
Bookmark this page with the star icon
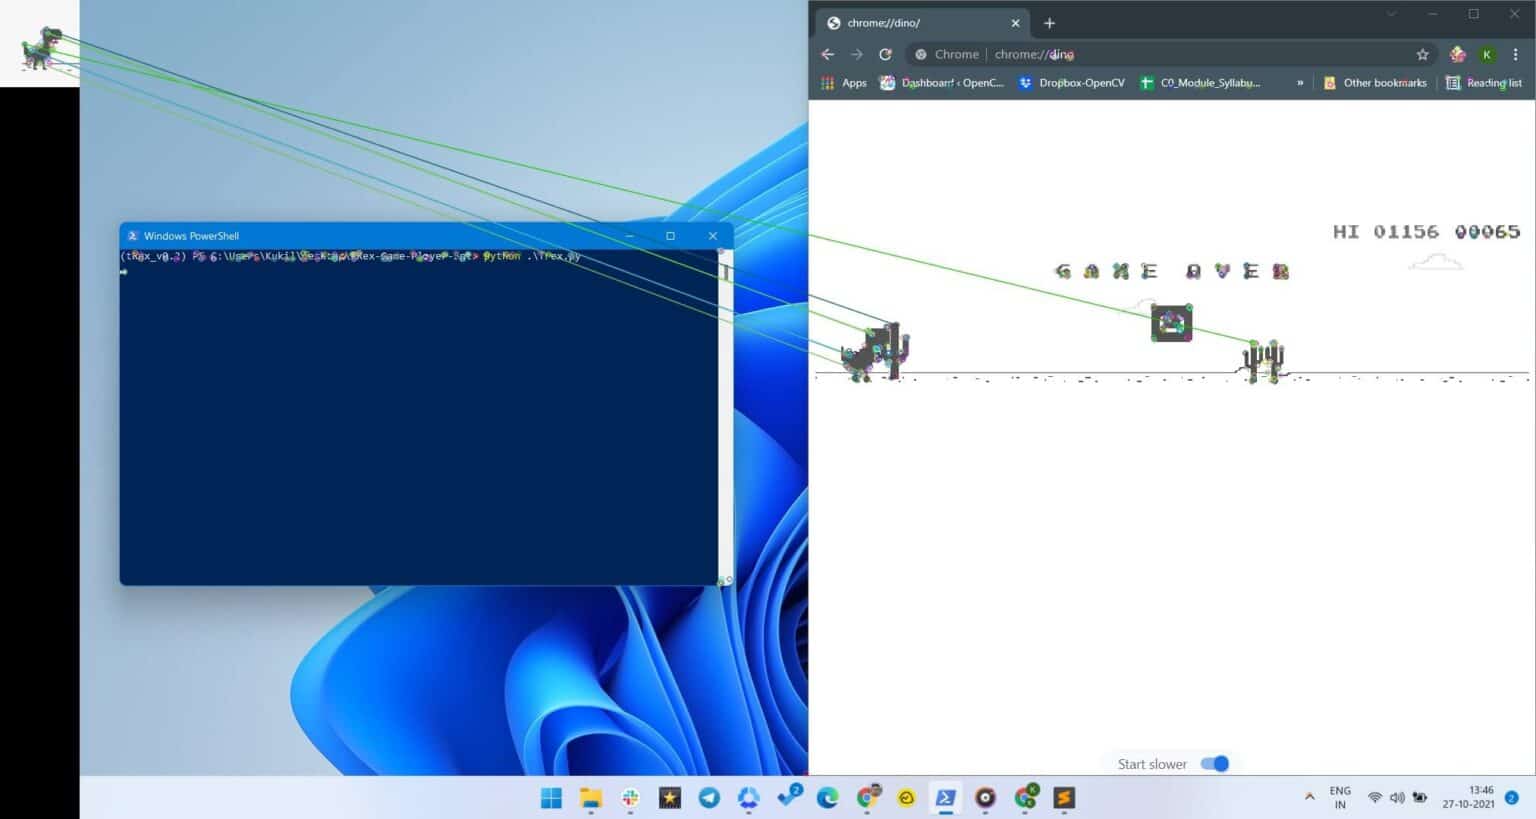tap(1422, 55)
